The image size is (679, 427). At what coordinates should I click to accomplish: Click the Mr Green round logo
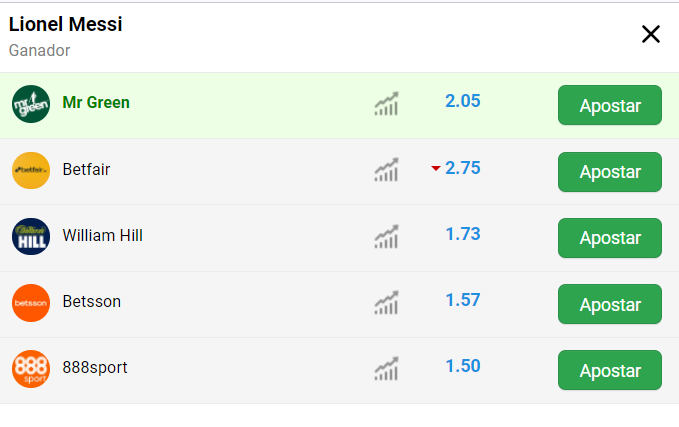click(x=31, y=104)
